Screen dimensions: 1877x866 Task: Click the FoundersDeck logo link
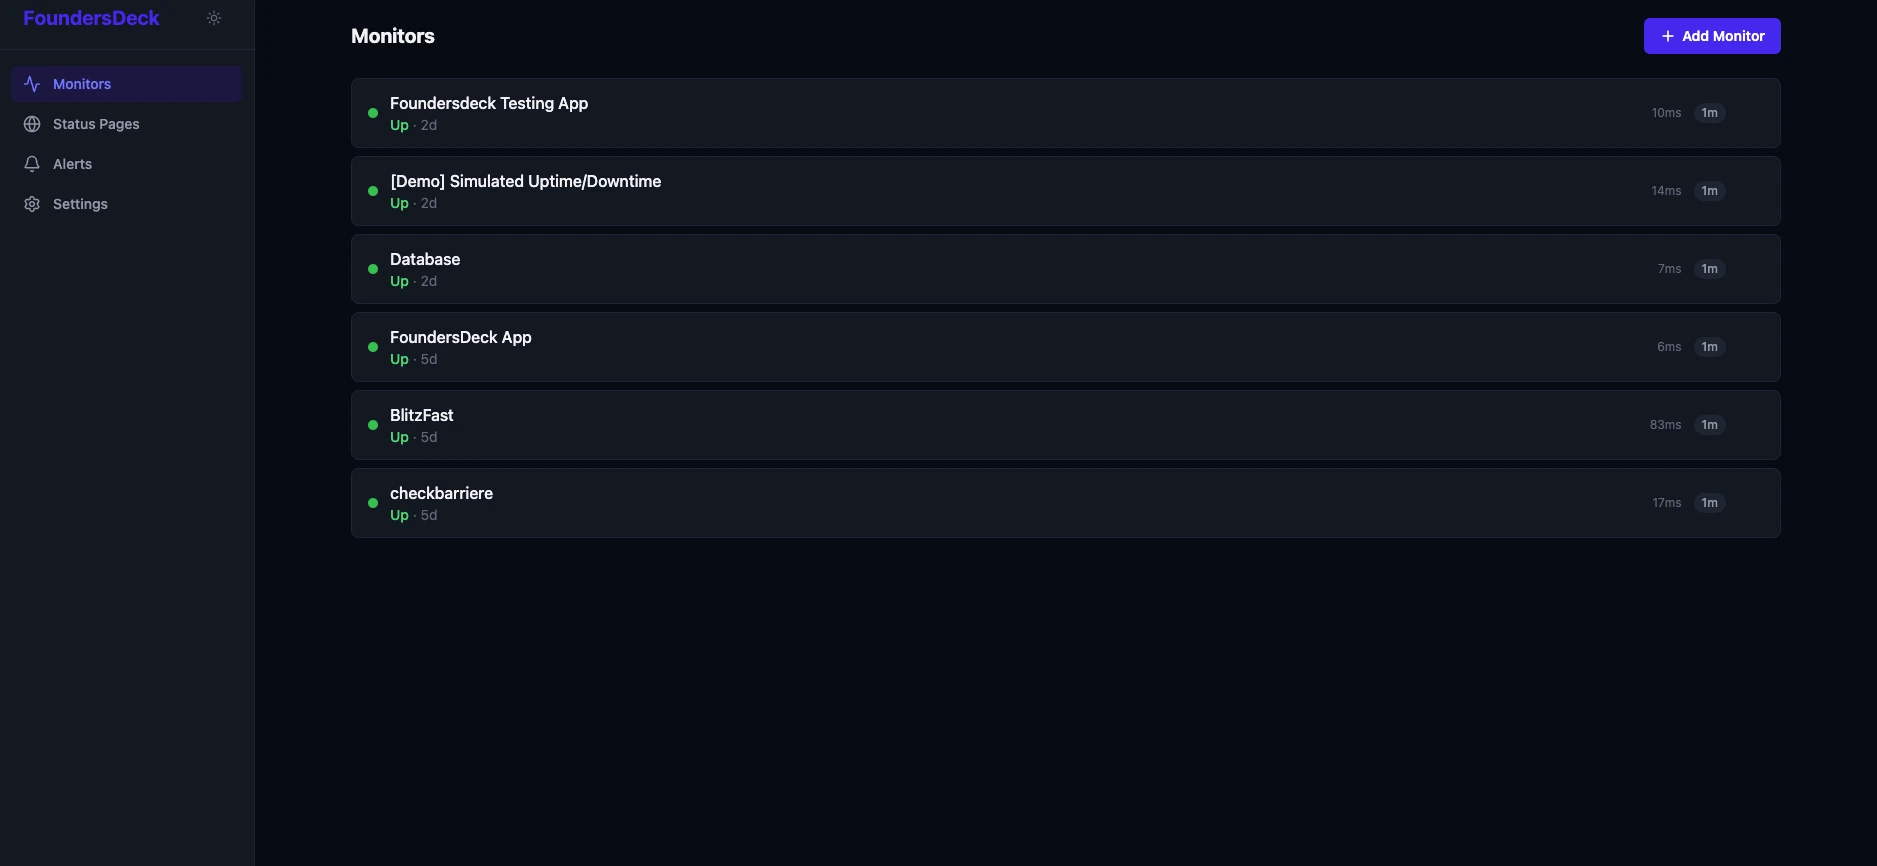91,18
